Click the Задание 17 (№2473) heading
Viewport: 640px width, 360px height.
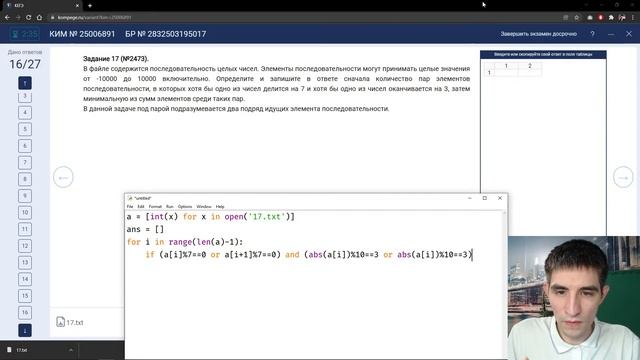click(116, 59)
